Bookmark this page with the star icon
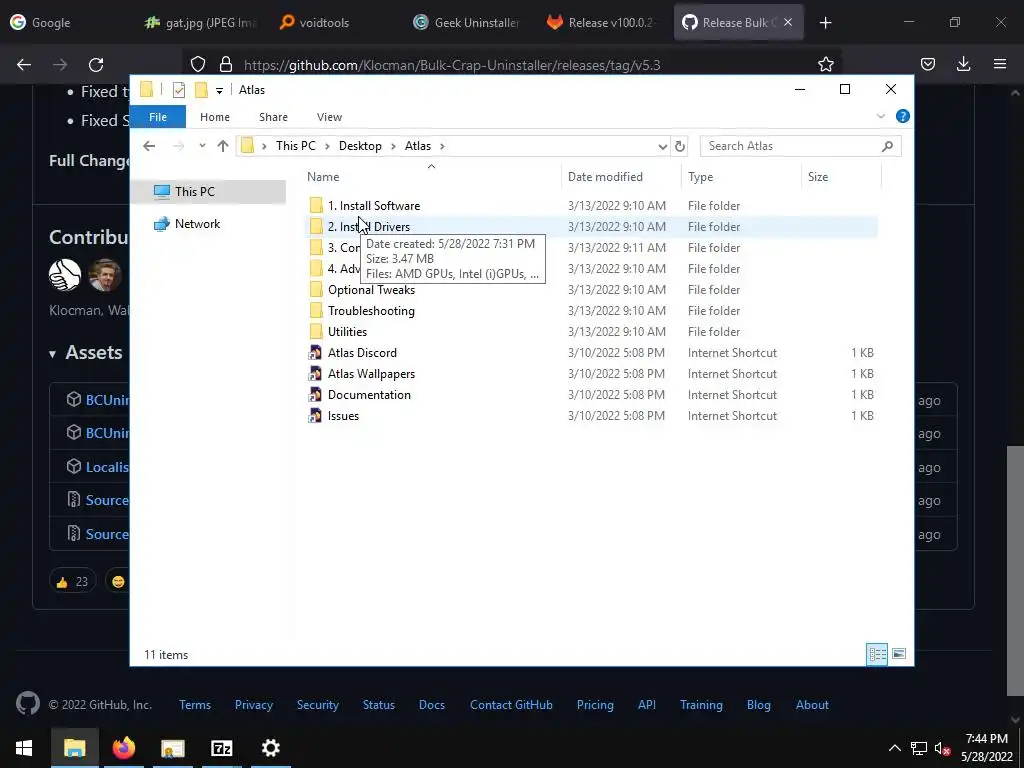 (825, 64)
